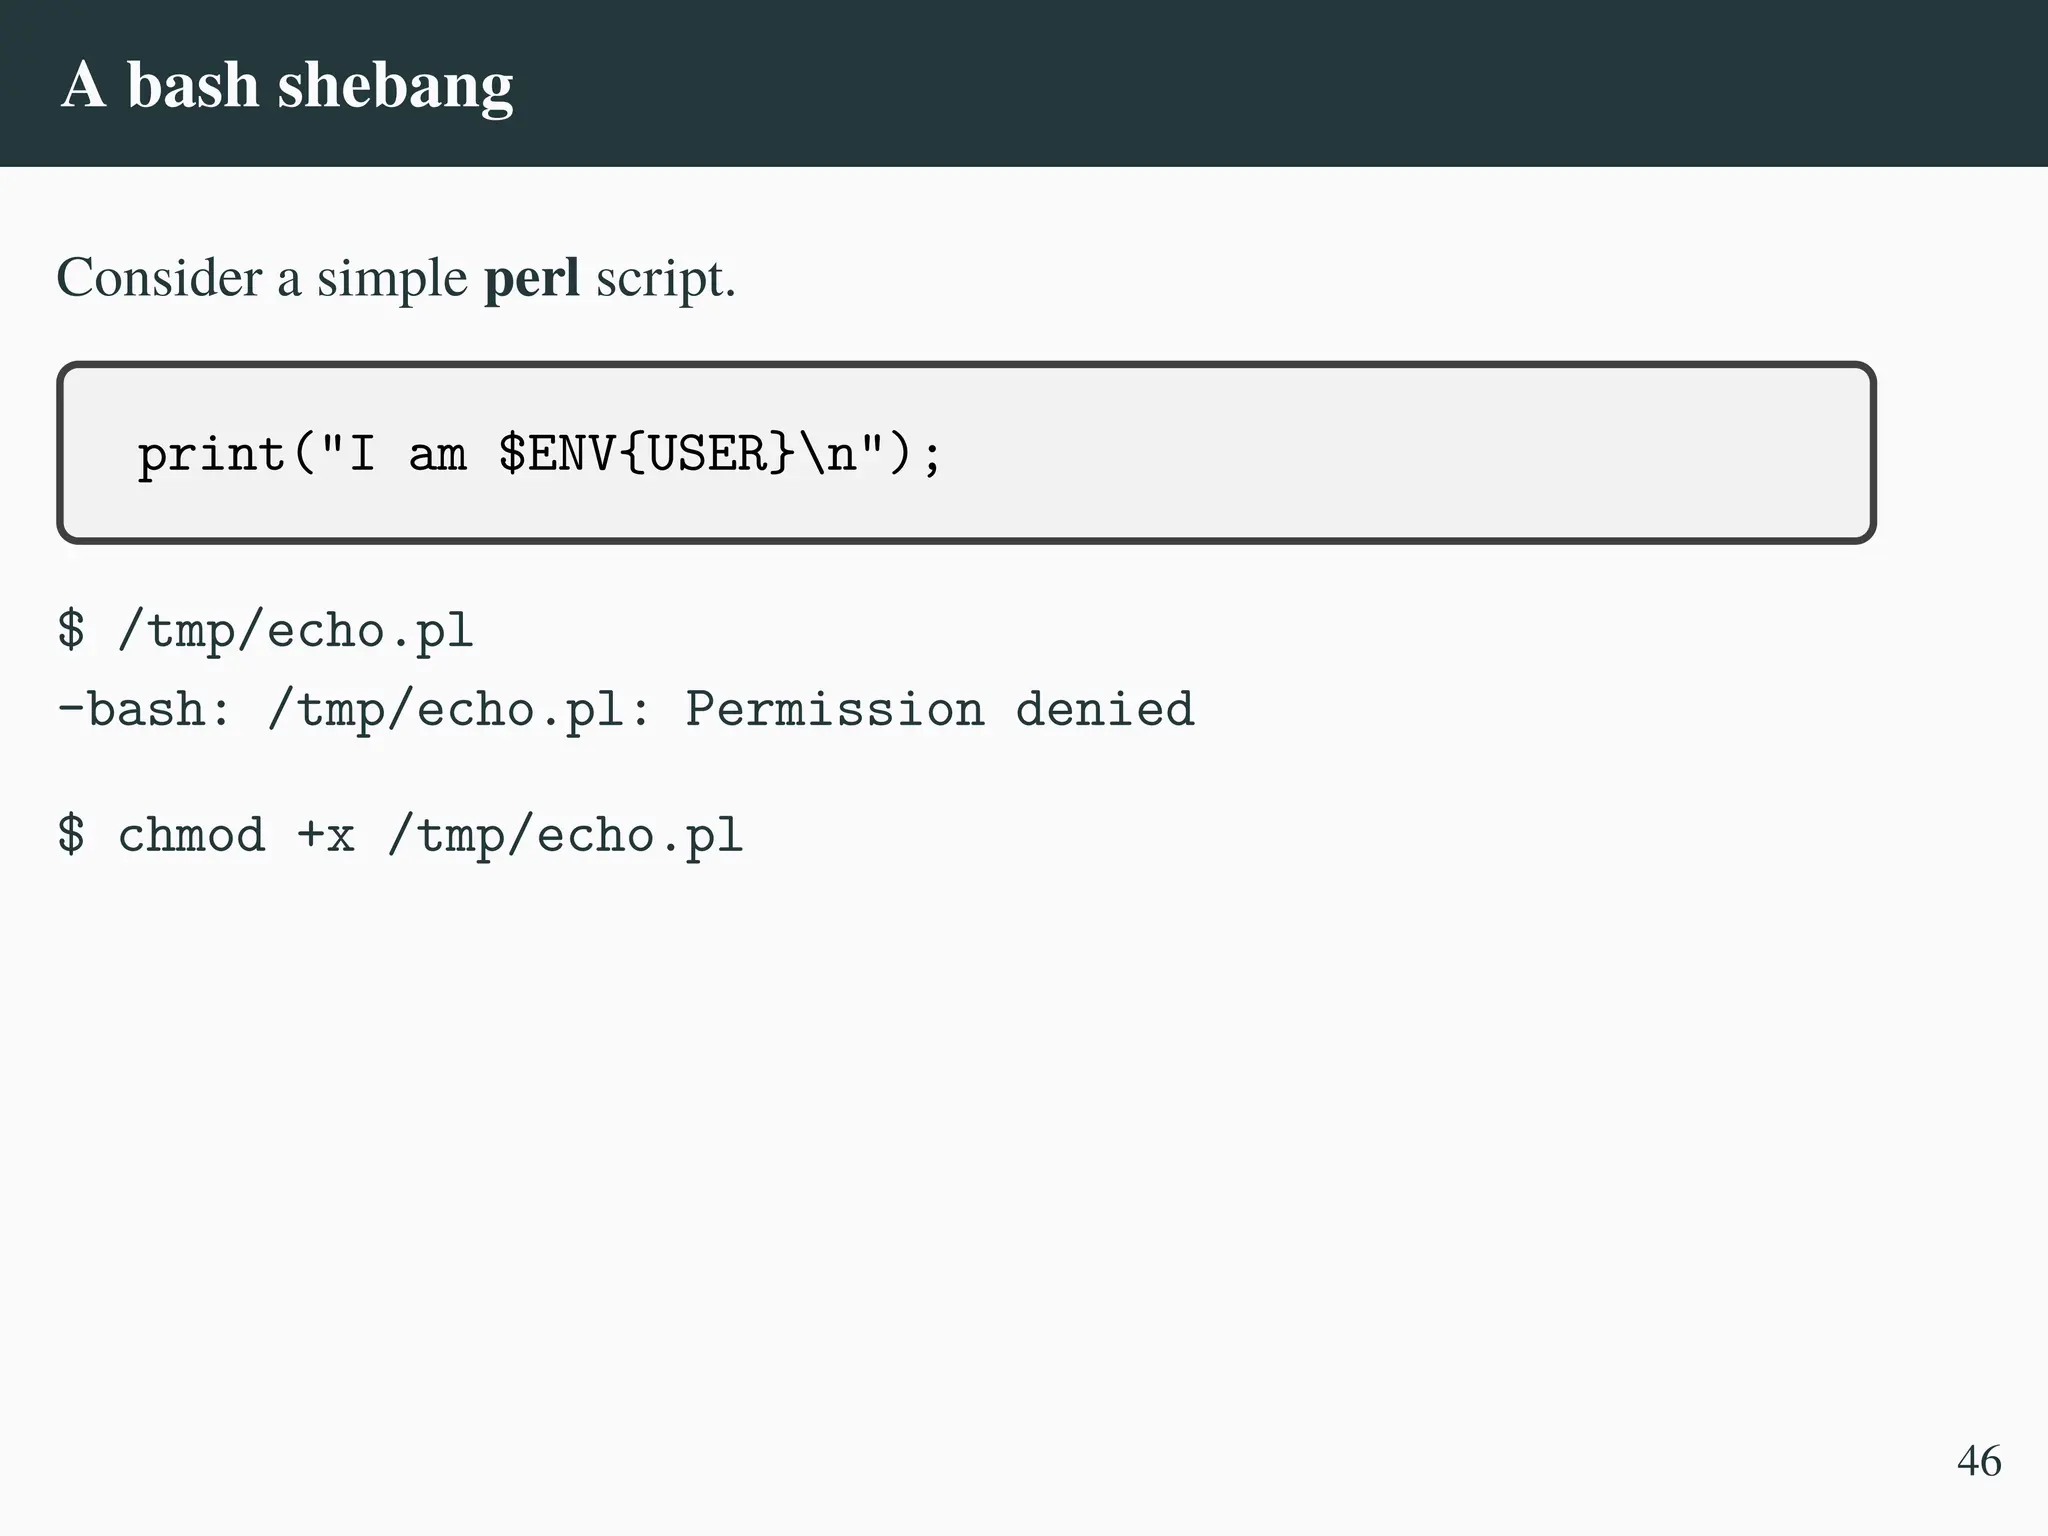Click the "+x" argument of chmod
Screen dimensions: 2048x1536
(x=326, y=835)
